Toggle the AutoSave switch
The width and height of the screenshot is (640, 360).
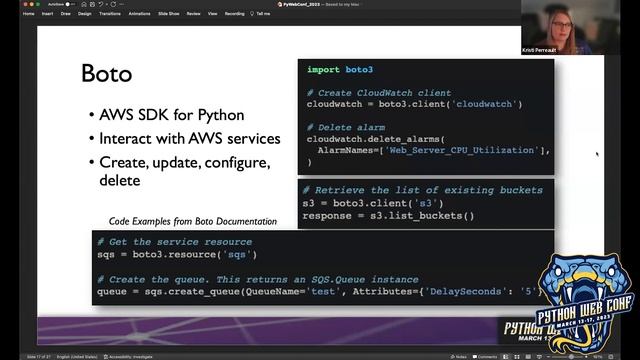tap(70, 4)
